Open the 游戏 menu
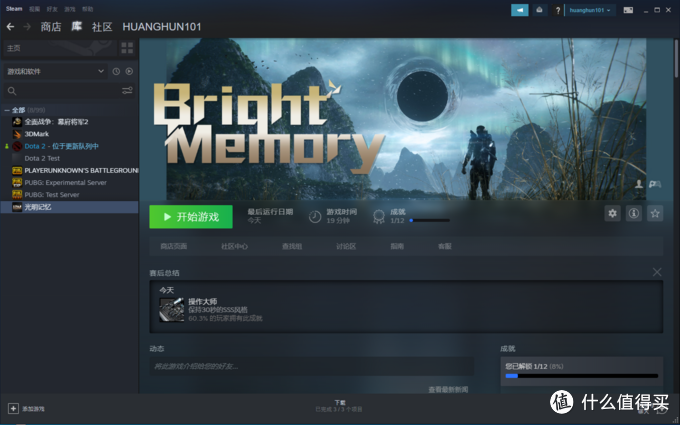 click(69, 9)
